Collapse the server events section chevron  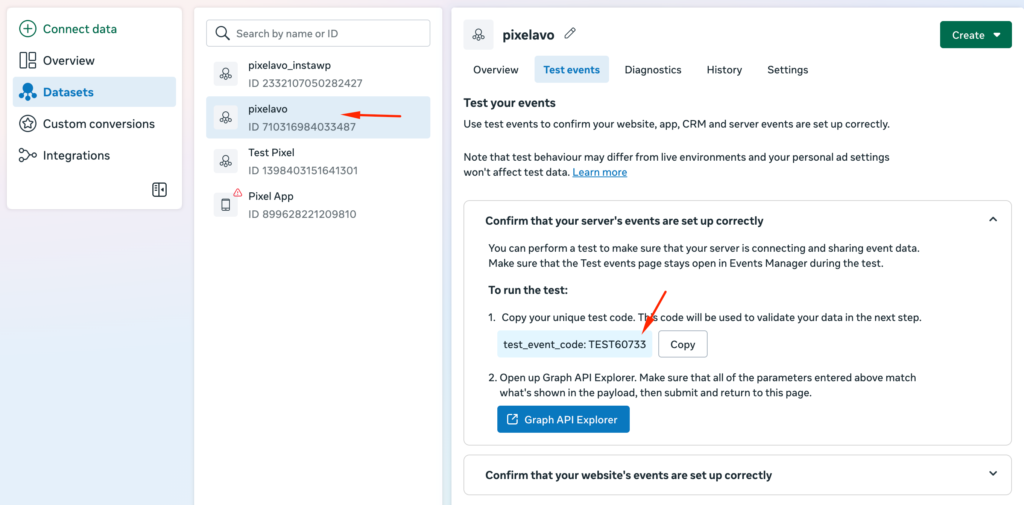pos(992,220)
